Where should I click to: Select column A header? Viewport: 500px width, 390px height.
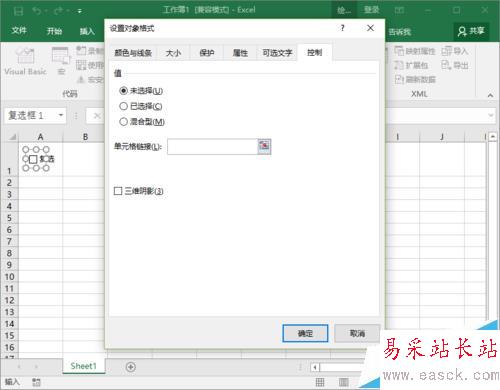[41, 137]
